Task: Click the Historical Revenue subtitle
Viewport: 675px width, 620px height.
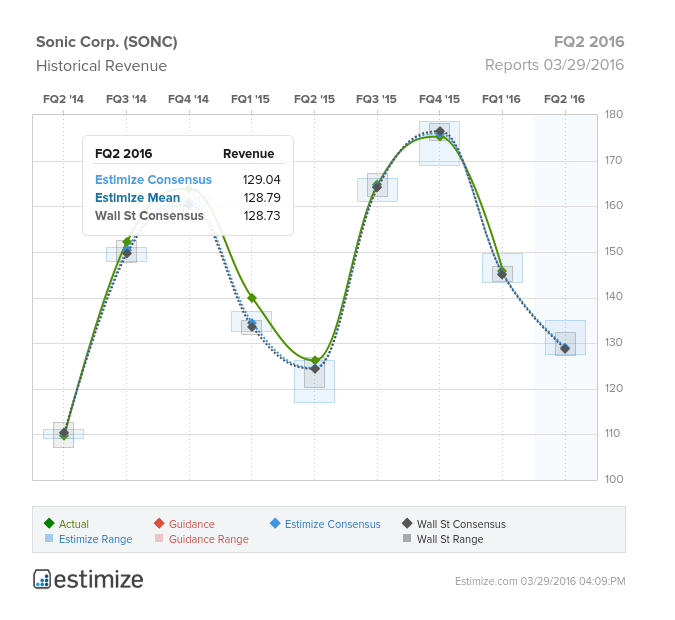Action: [x=102, y=66]
